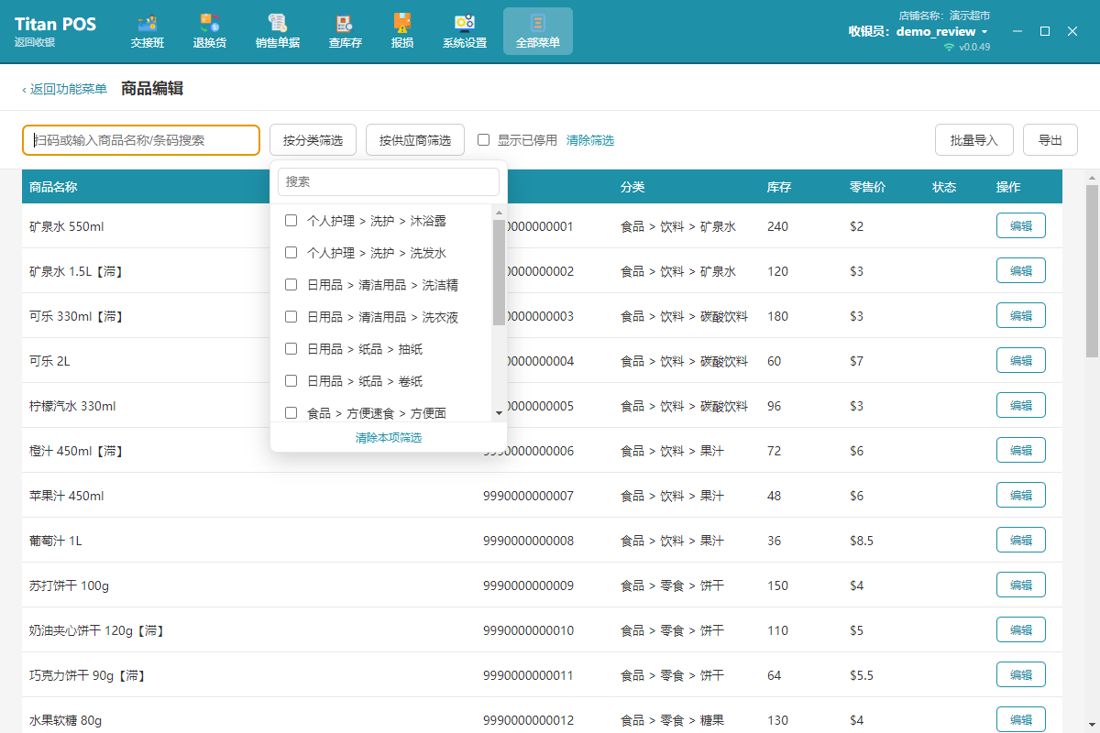
Task: Enable the 显示已停用 checkbox
Action: (483, 140)
